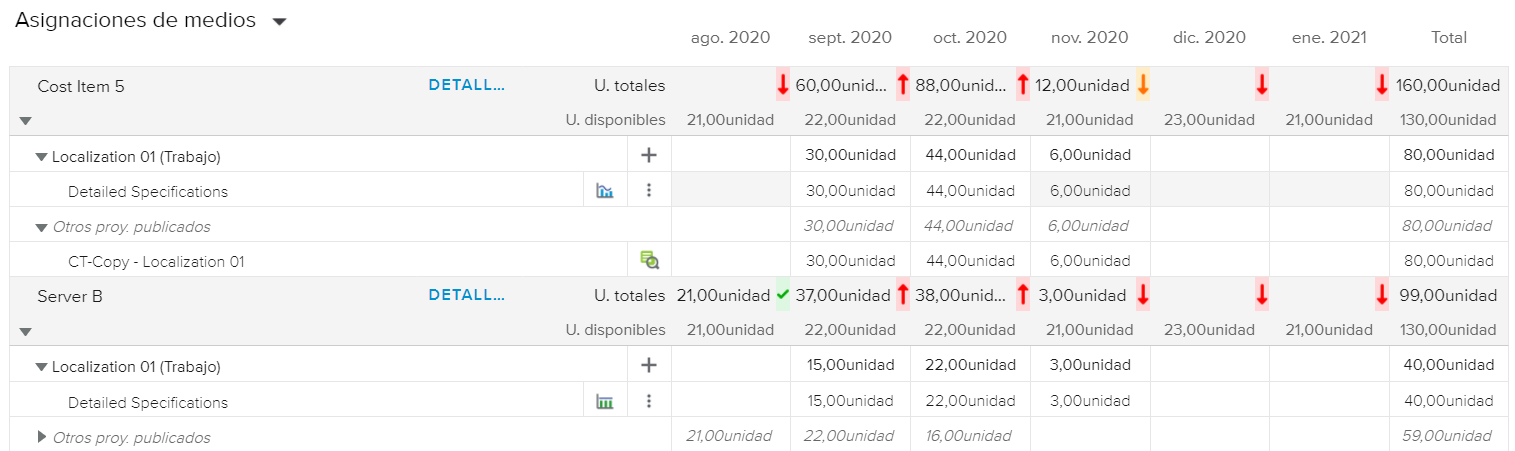Open three-dot menu for Server B Detailed Specifications

point(649,401)
